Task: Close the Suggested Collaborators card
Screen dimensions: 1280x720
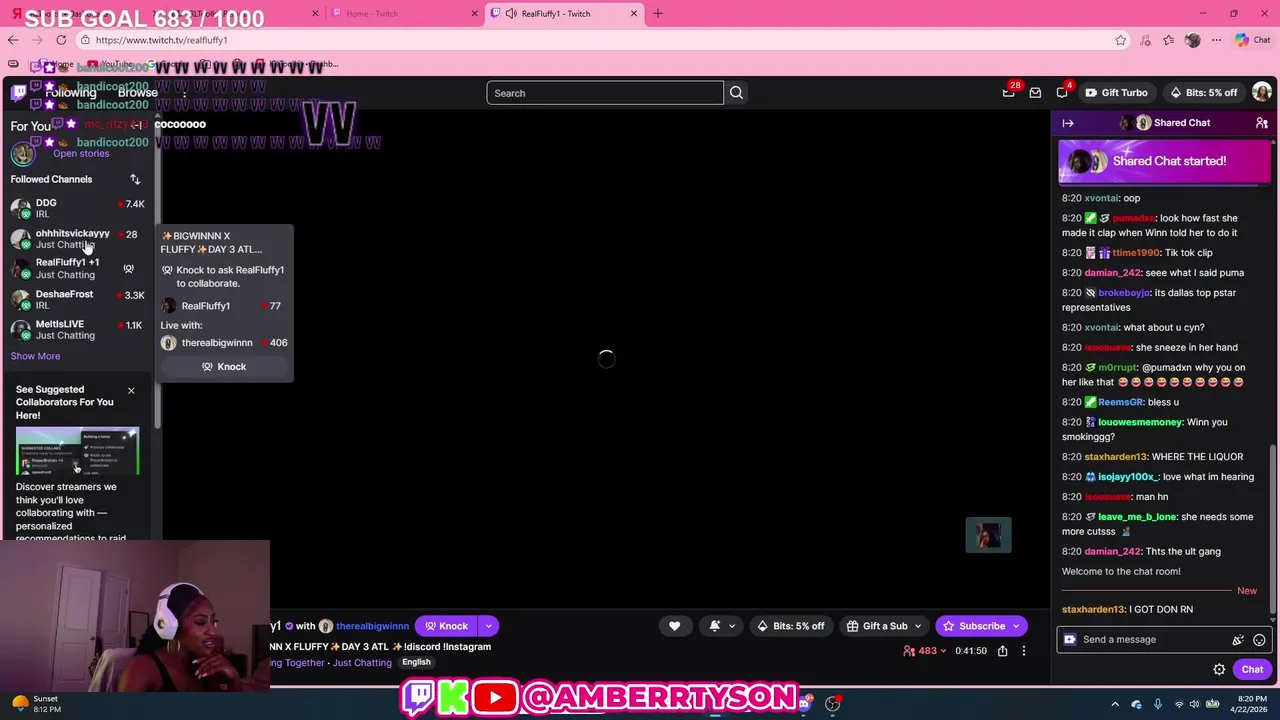Action: point(131,390)
